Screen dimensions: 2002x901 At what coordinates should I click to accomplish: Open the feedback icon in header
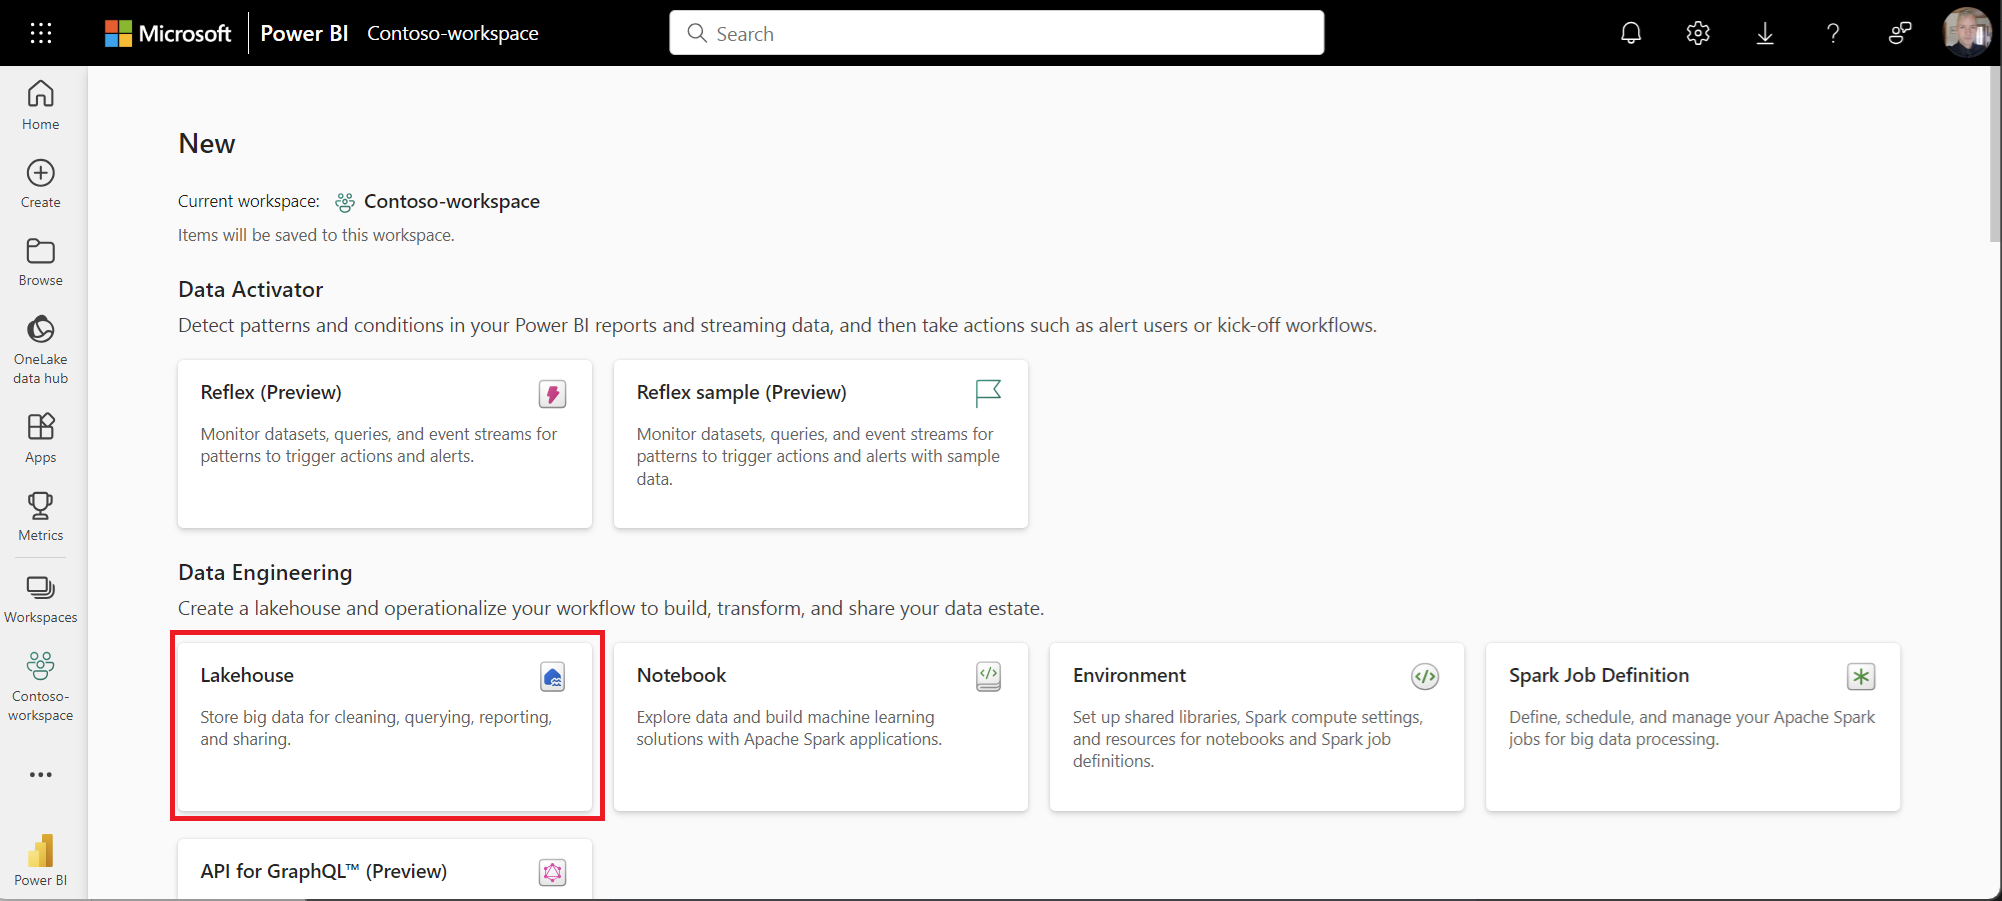click(x=1900, y=33)
